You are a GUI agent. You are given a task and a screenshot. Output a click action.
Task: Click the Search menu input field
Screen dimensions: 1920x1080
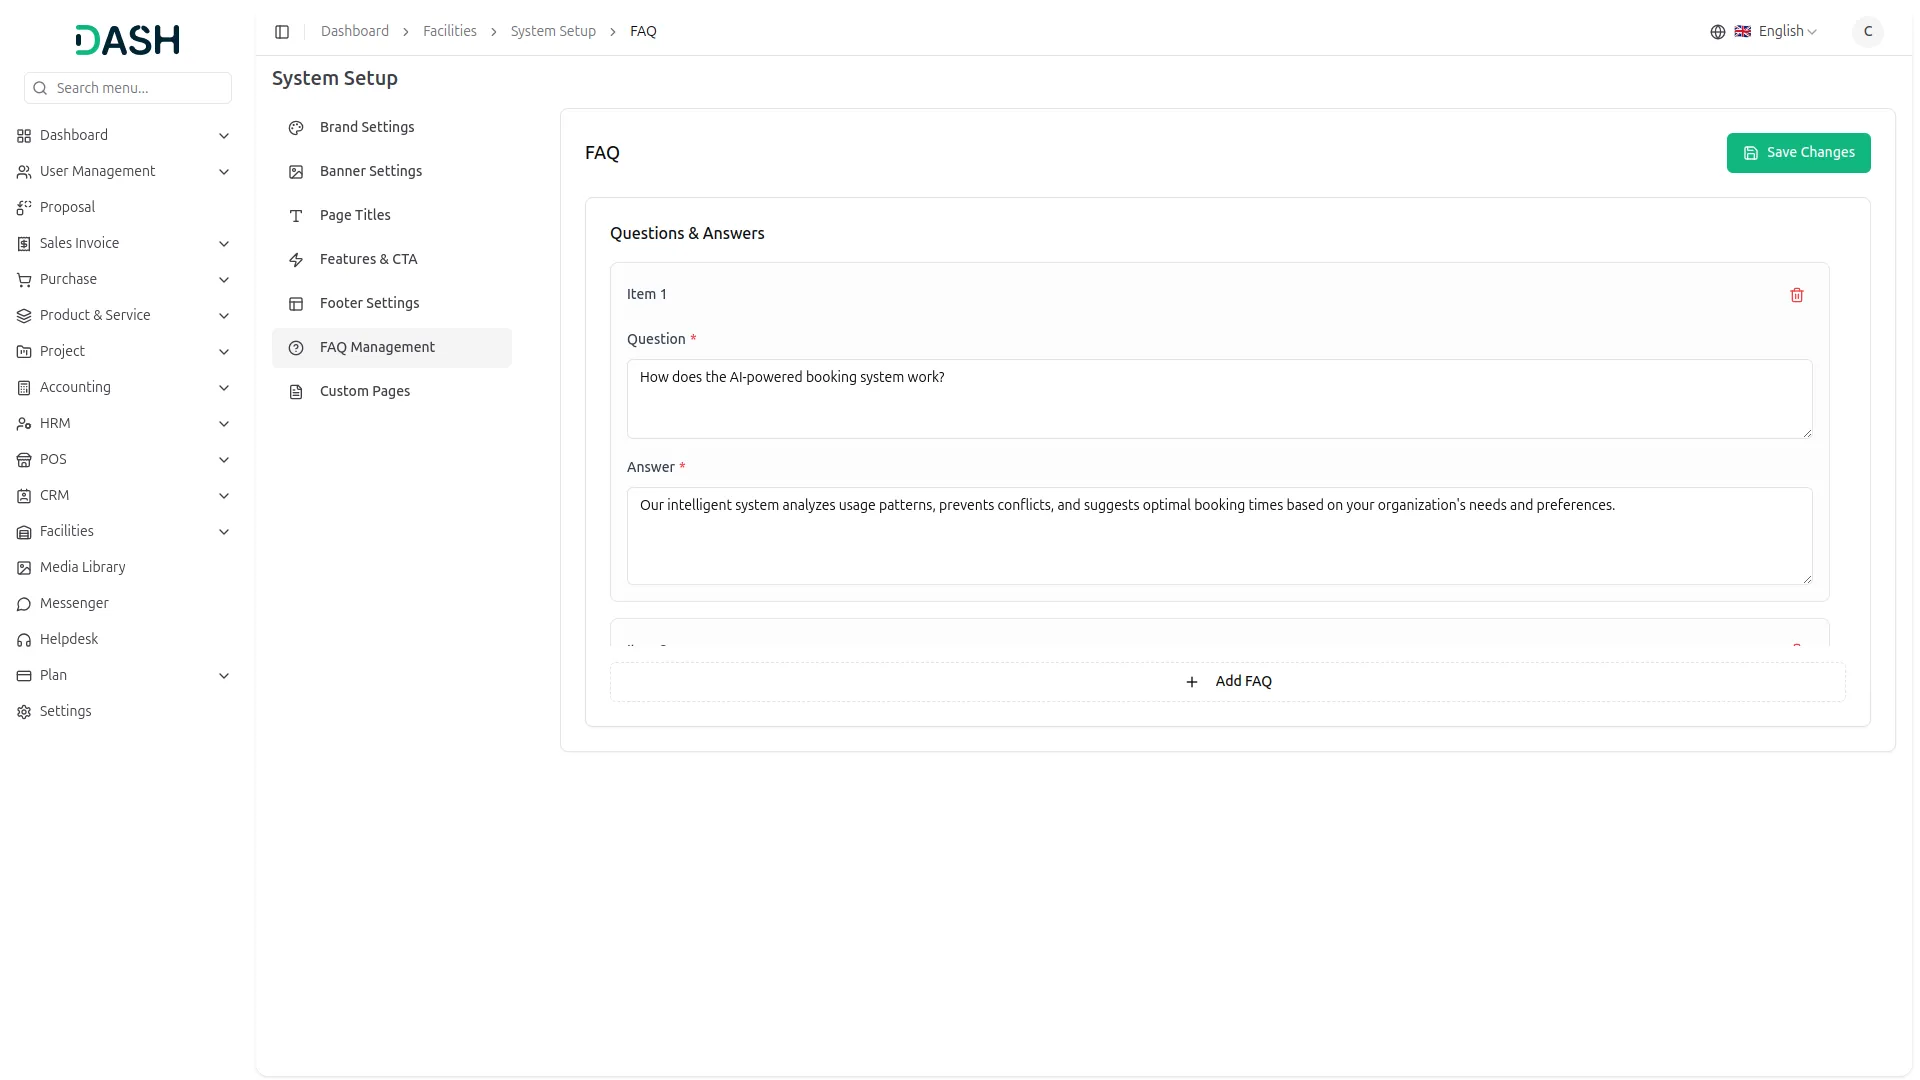pyautogui.click(x=138, y=88)
